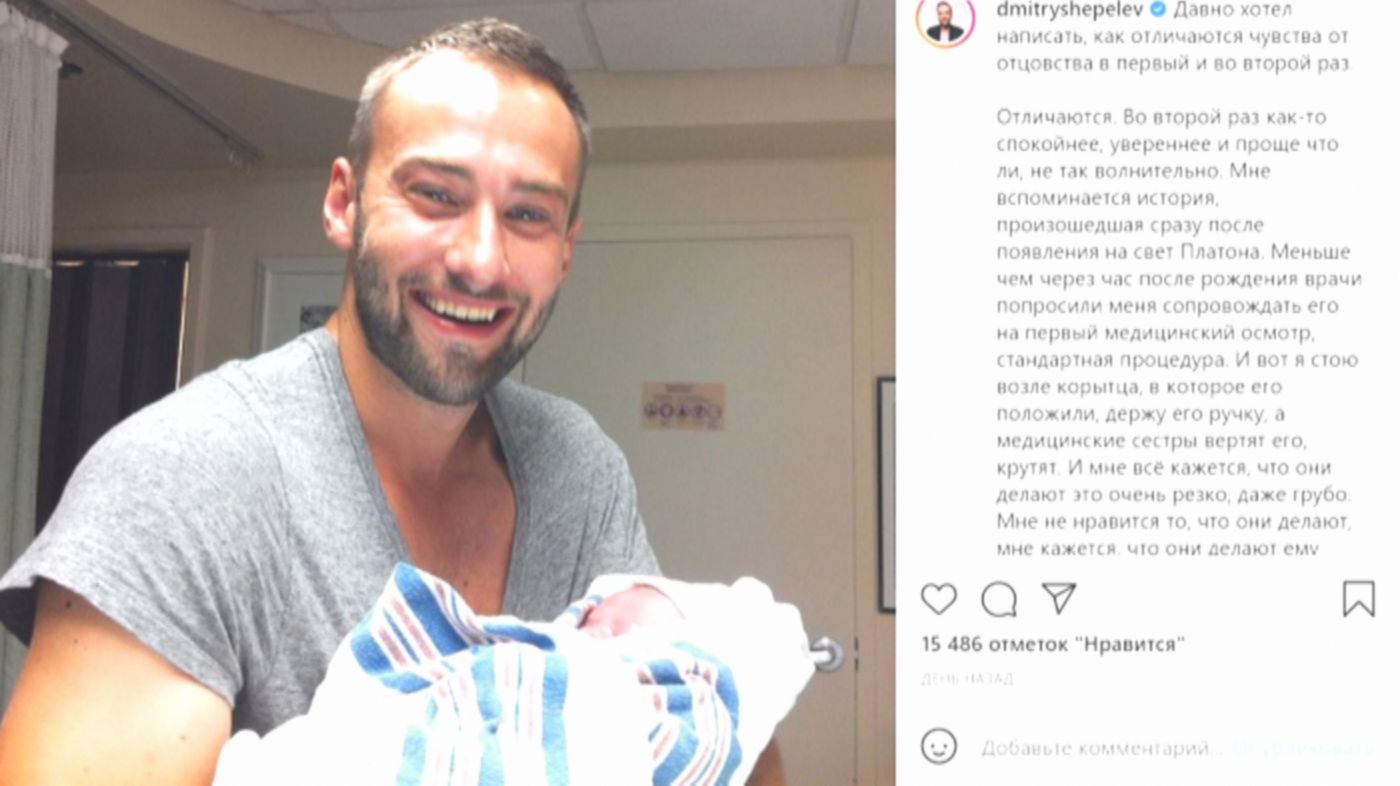Click the publish comment button
The height and width of the screenshot is (786, 1400).
1302,747
